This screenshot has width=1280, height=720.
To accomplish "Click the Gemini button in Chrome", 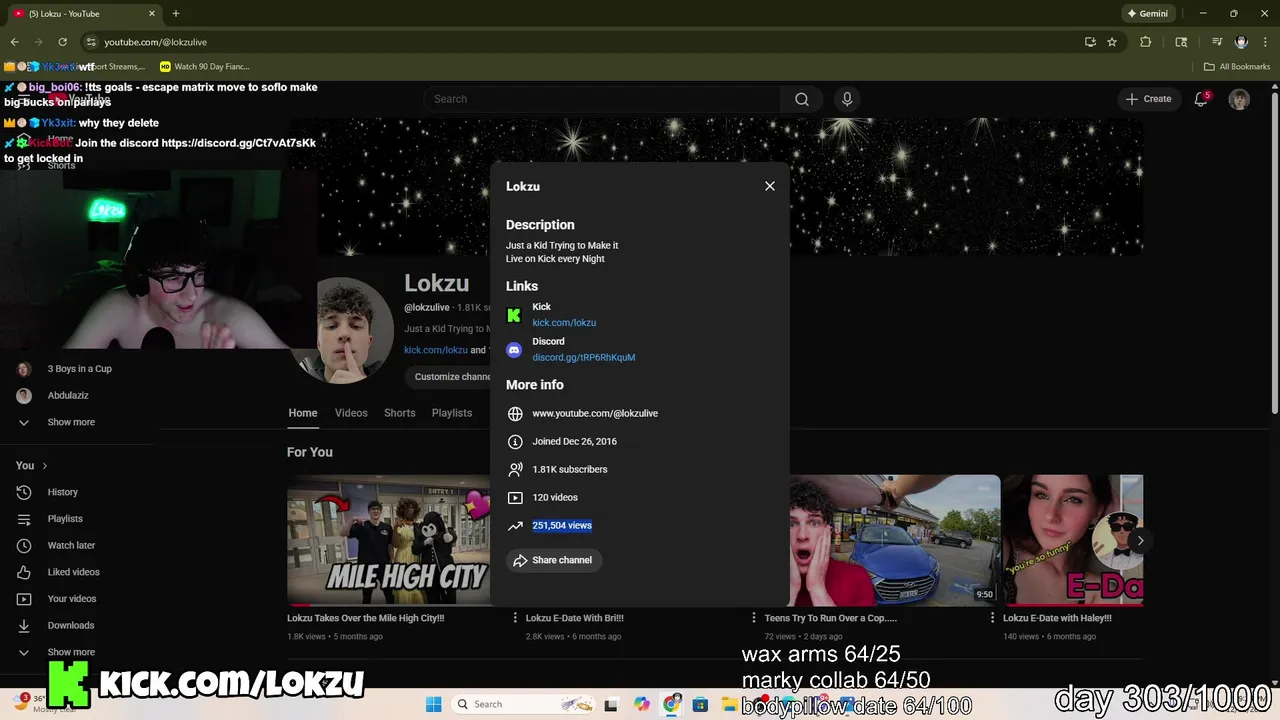I will coord(1148,14).
